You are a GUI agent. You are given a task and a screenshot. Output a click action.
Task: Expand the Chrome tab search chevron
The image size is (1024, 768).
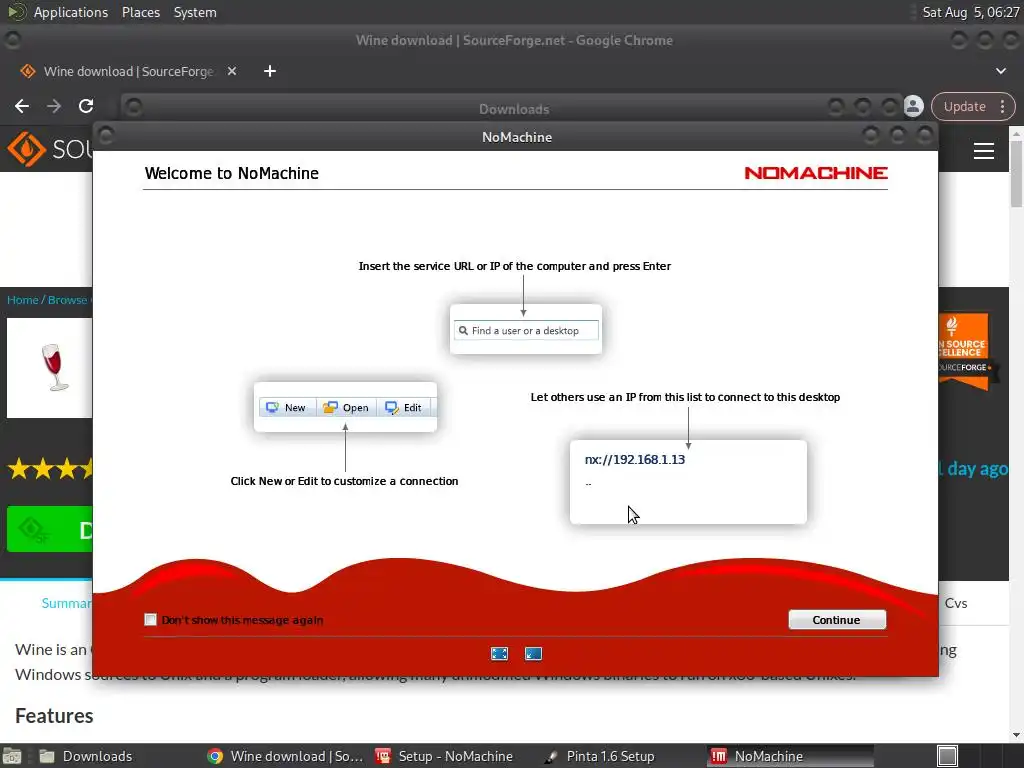click(x=1001, y=71)
